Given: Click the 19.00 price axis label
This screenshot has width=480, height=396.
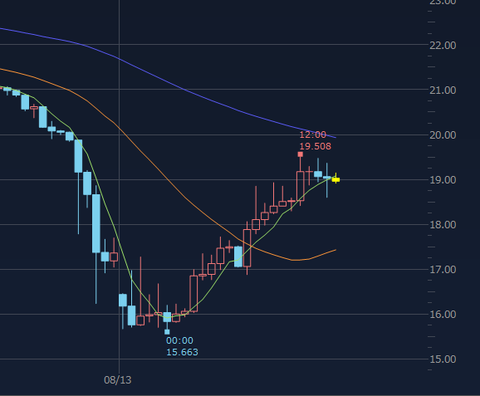Looking at the screenshot, I should pyautogui.click(x=443, y=180).
